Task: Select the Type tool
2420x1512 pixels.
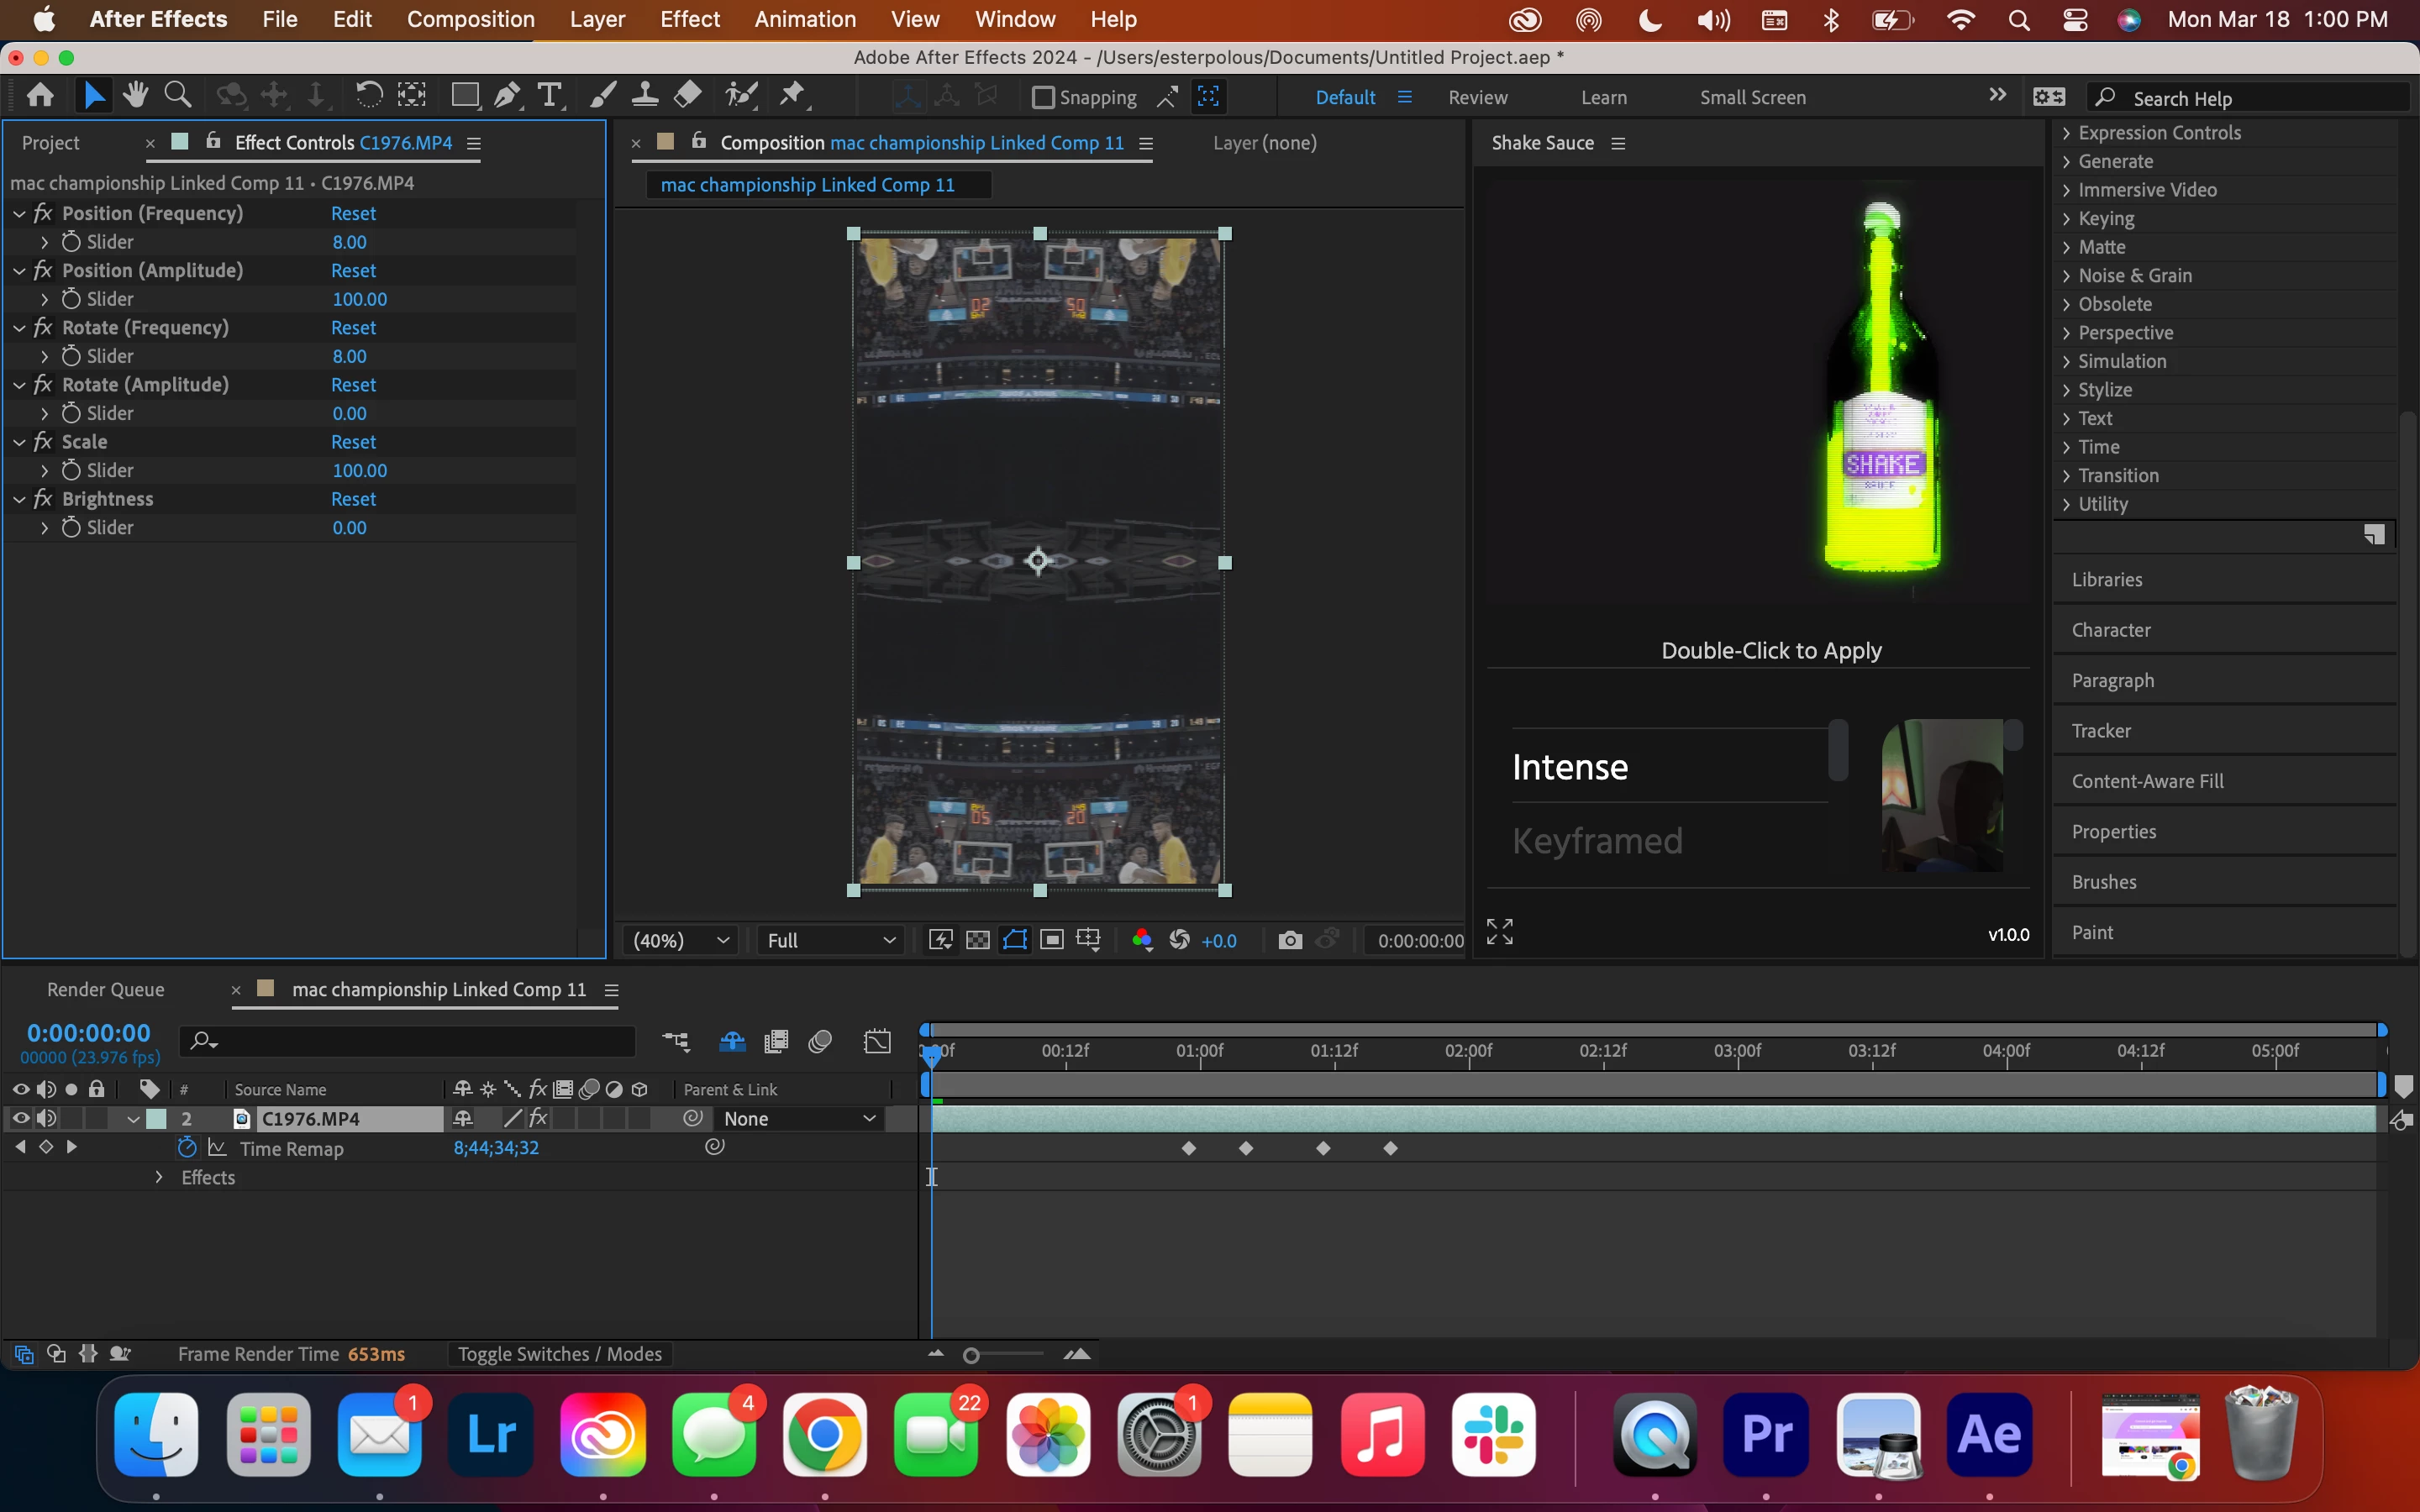Action: tap(549, 96)
